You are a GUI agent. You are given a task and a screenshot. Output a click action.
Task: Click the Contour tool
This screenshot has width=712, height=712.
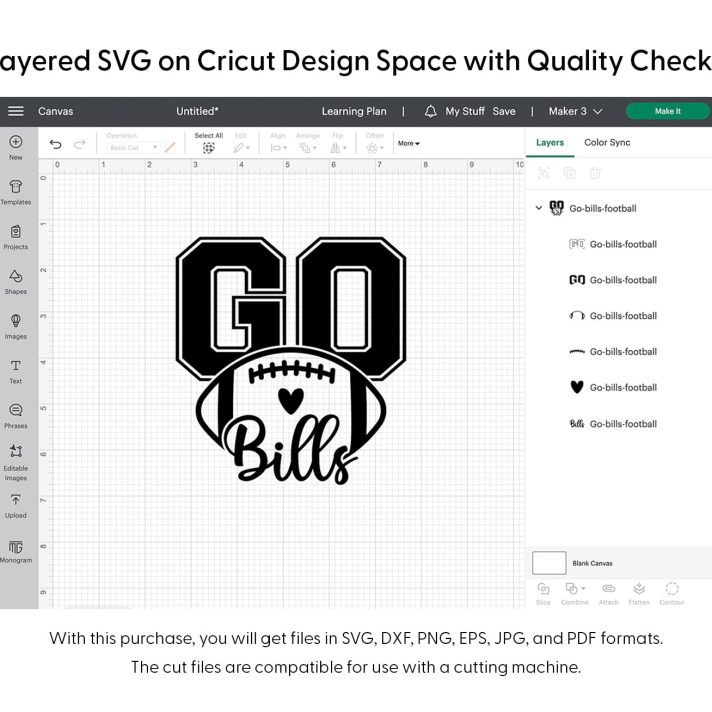(672, 593)
